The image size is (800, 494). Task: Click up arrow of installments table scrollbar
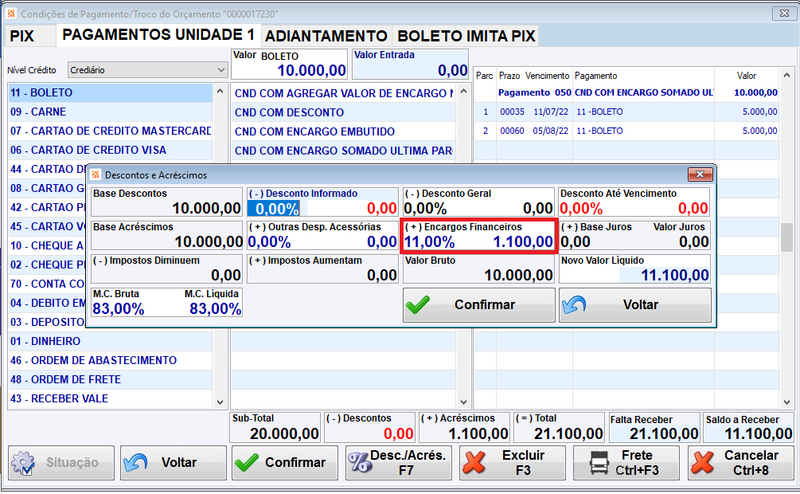(786, 76)
